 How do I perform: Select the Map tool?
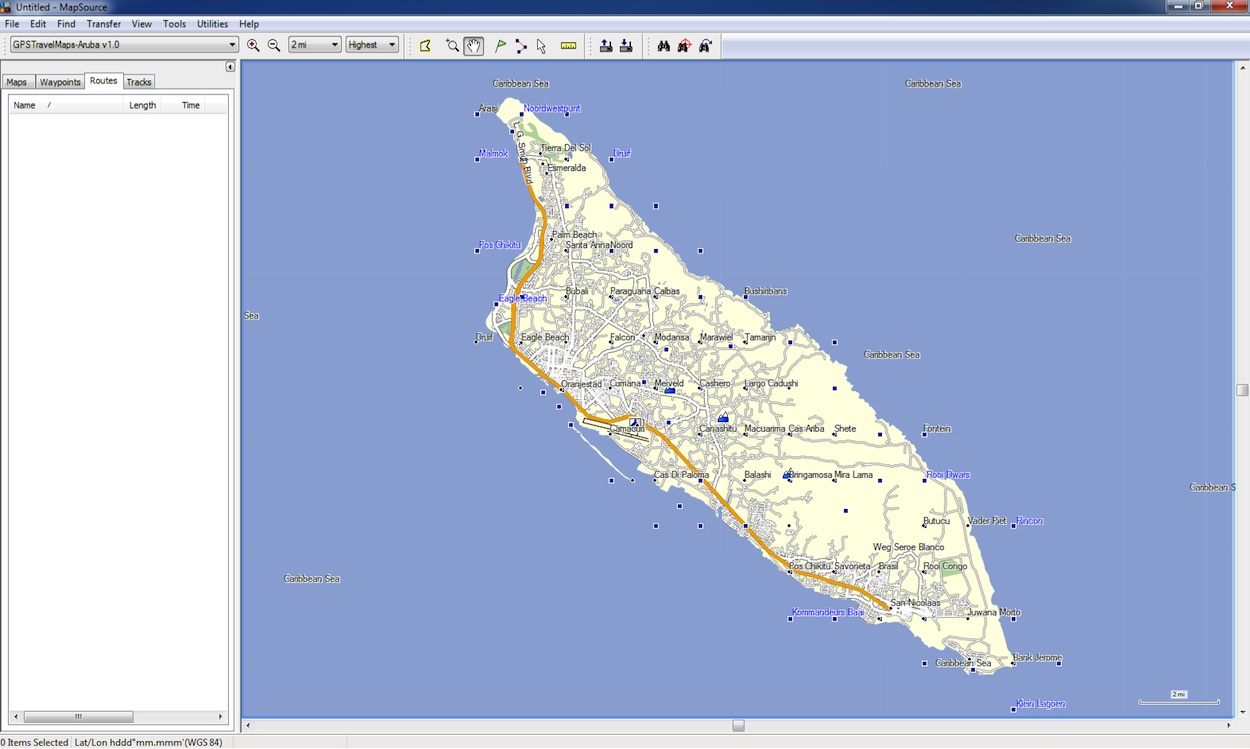tap(426, 45)
